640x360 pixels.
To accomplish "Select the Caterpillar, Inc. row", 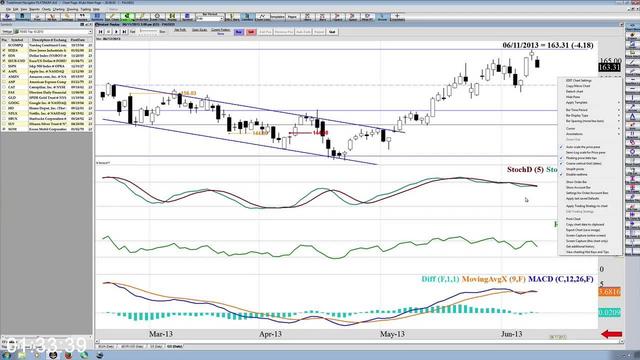I will click(x=47, y=87).
